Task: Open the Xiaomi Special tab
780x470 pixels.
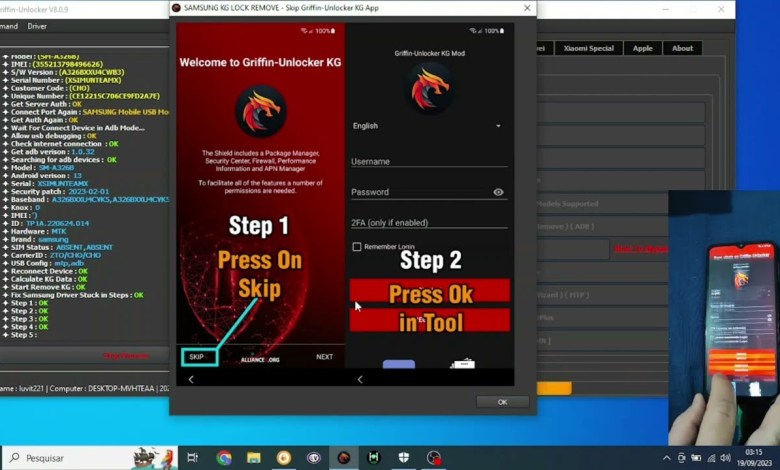Action: click(588, 48)
